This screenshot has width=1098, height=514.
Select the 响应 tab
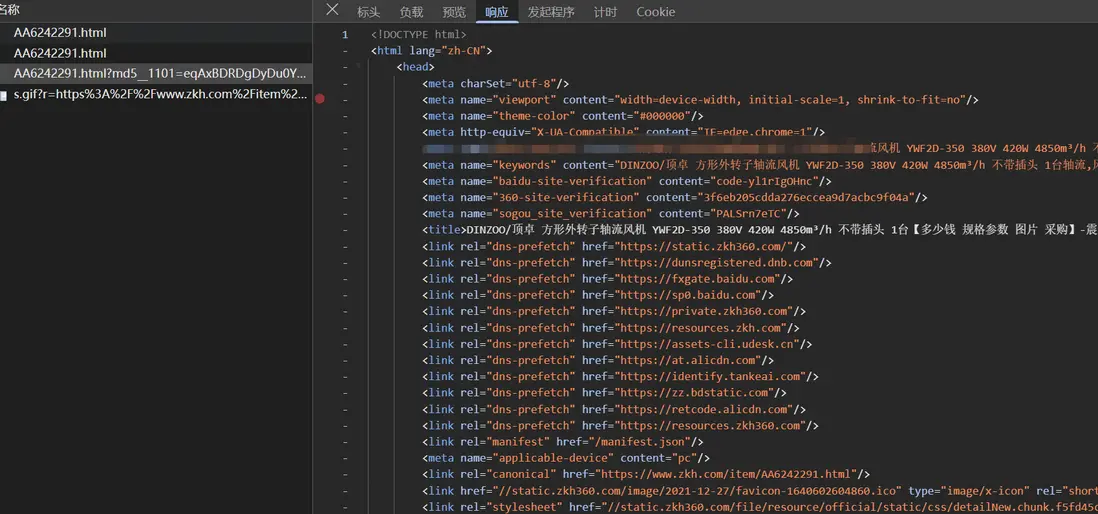496,12
